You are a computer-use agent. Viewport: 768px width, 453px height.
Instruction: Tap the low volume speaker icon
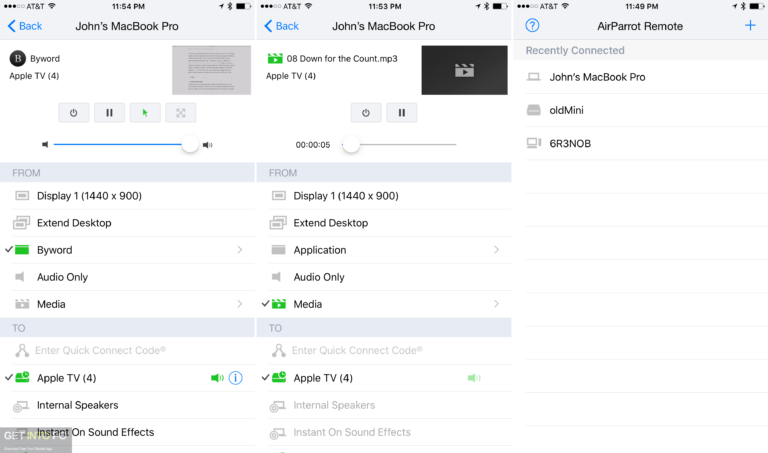point(45,144)
